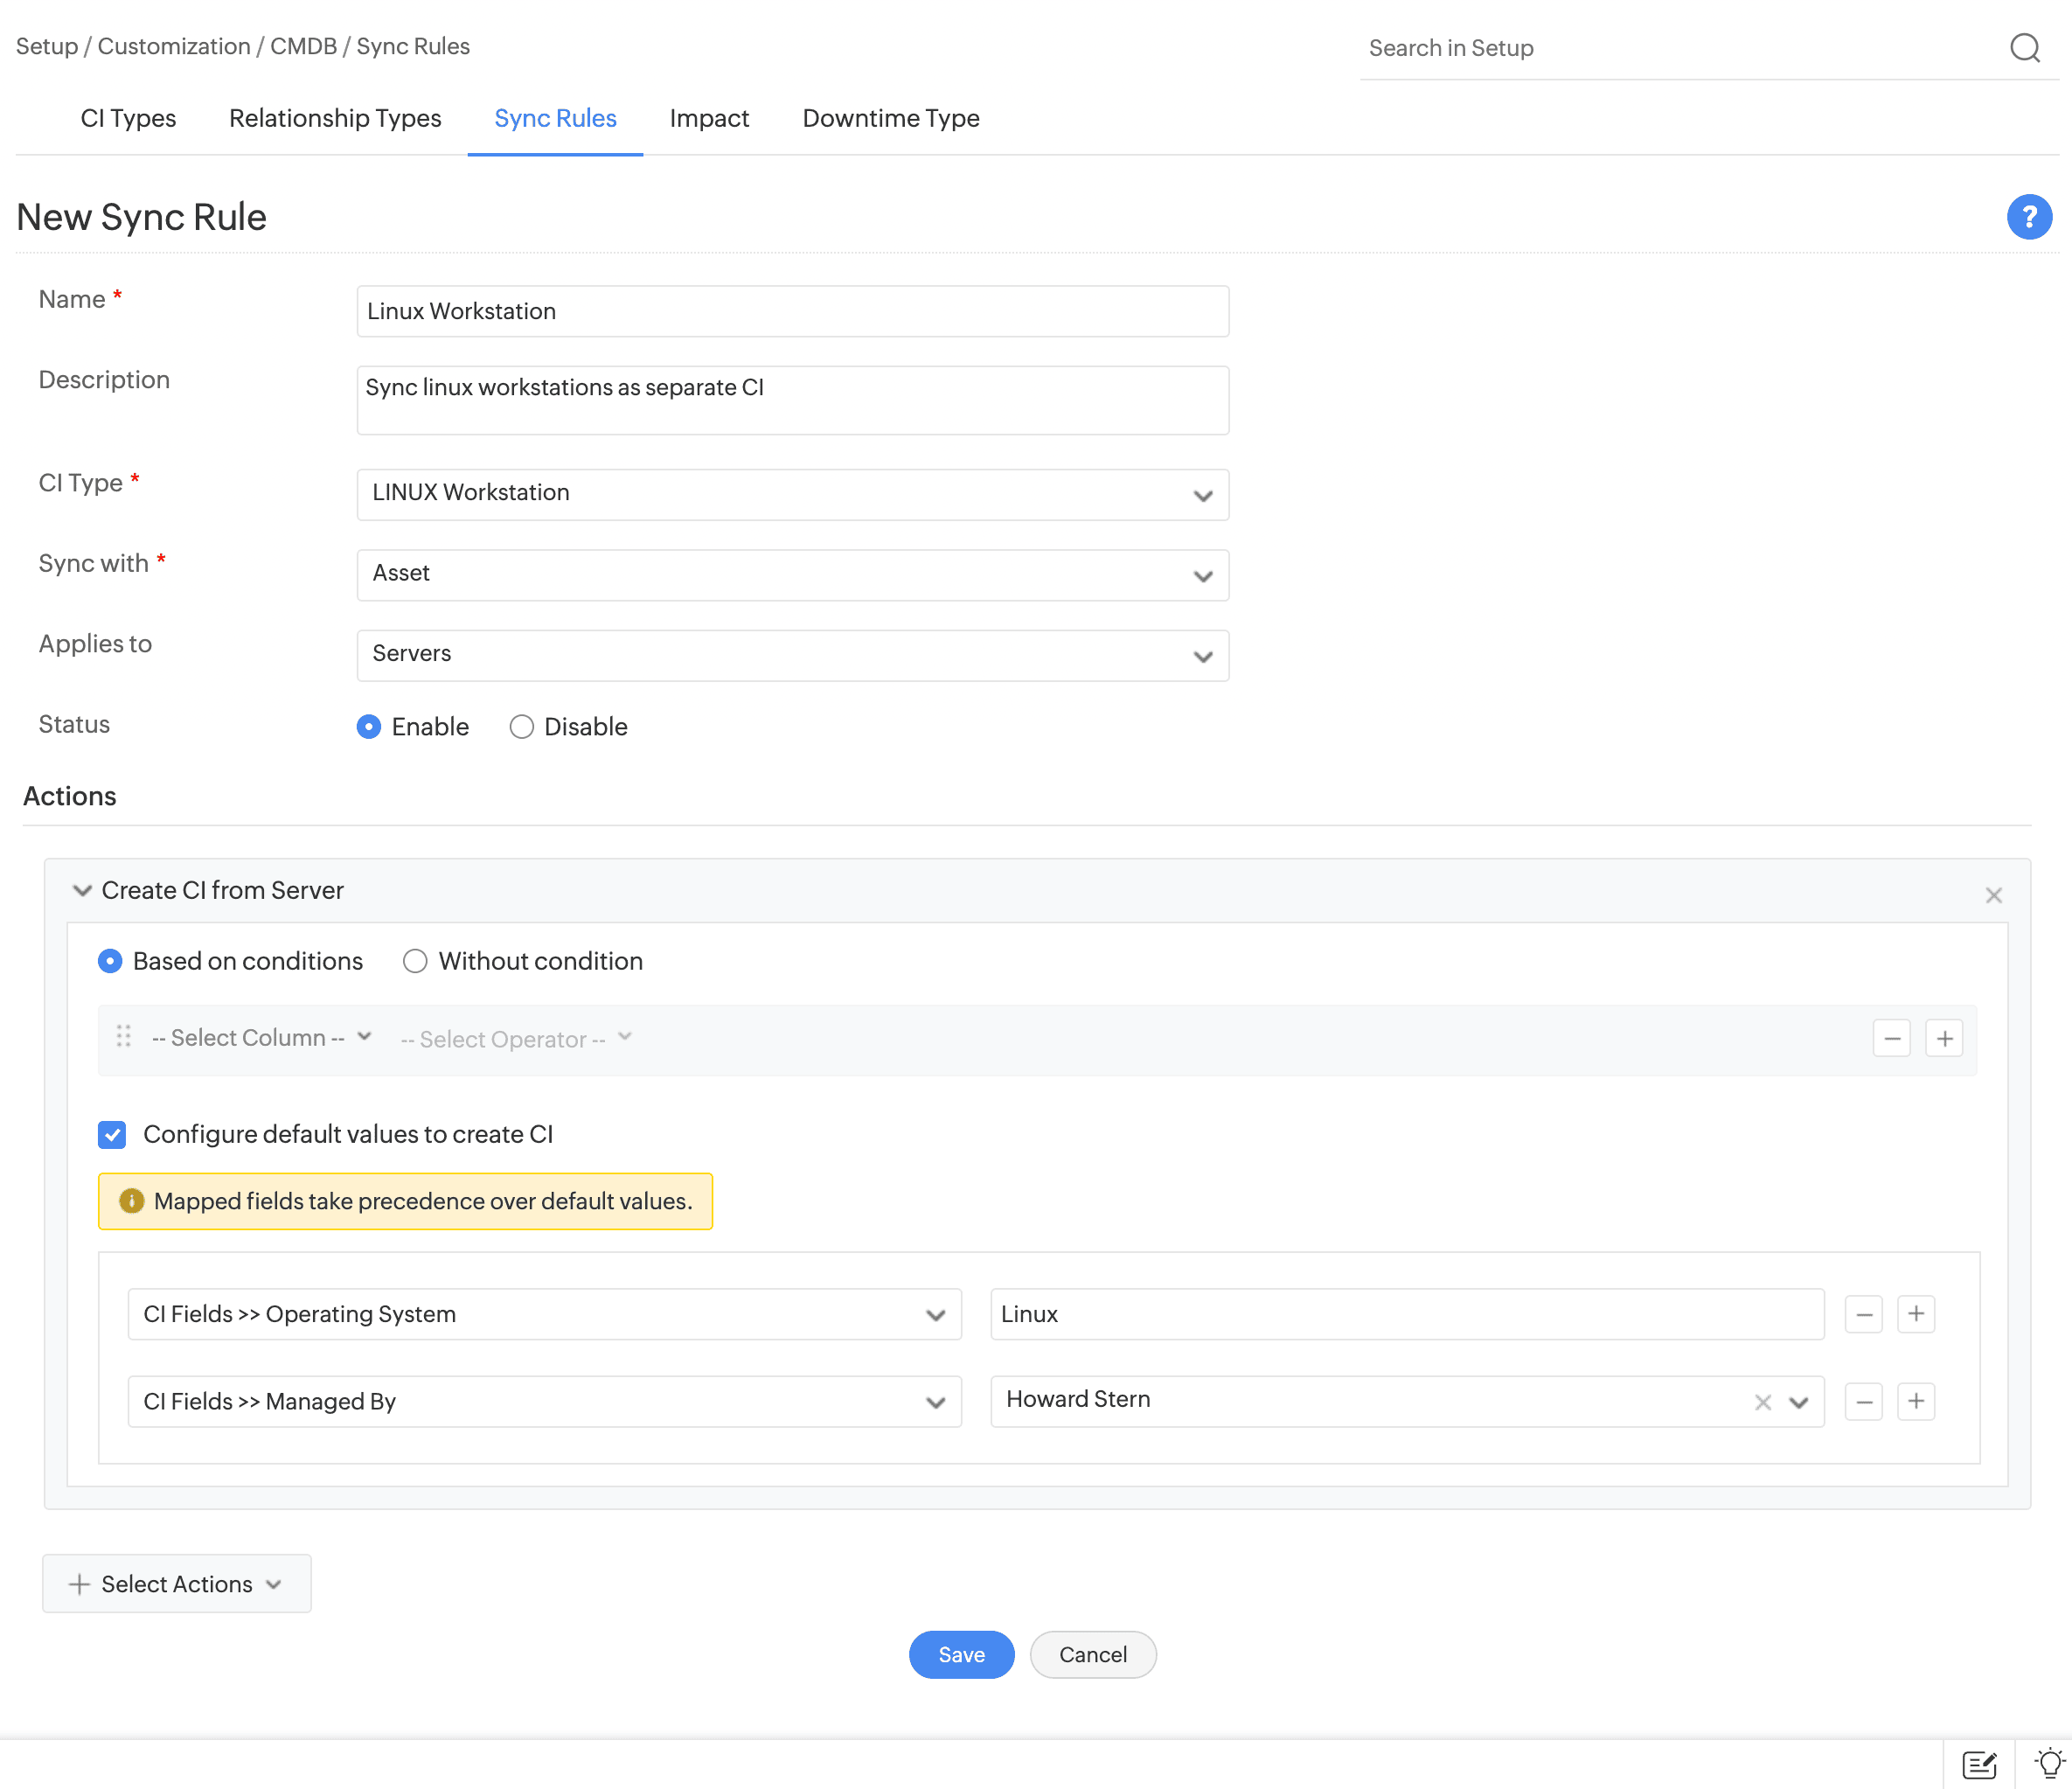Click the Save button

coord(960,1654)
